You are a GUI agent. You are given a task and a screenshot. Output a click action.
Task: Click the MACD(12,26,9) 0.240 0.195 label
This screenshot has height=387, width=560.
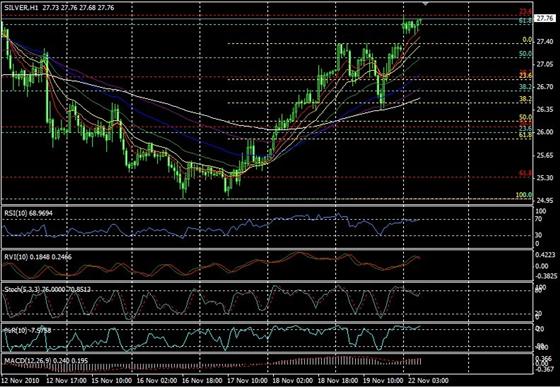[46, 361]
